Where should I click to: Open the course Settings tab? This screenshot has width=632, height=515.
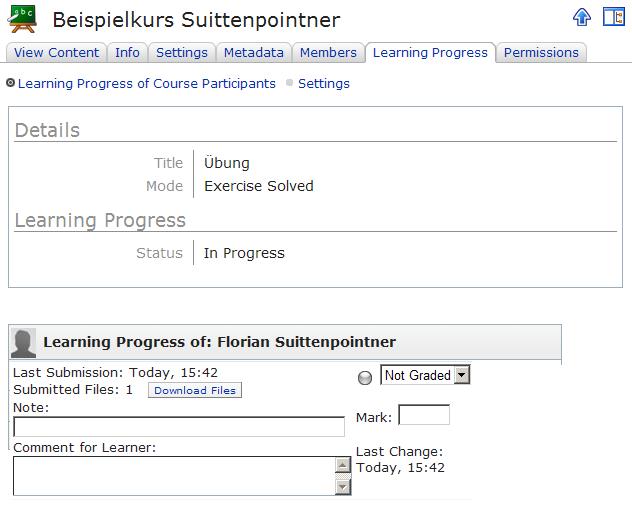[182, 53]
